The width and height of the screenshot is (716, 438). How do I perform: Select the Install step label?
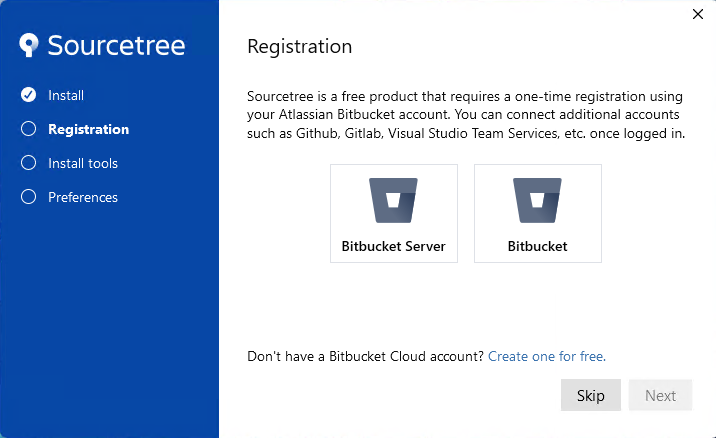66,95
